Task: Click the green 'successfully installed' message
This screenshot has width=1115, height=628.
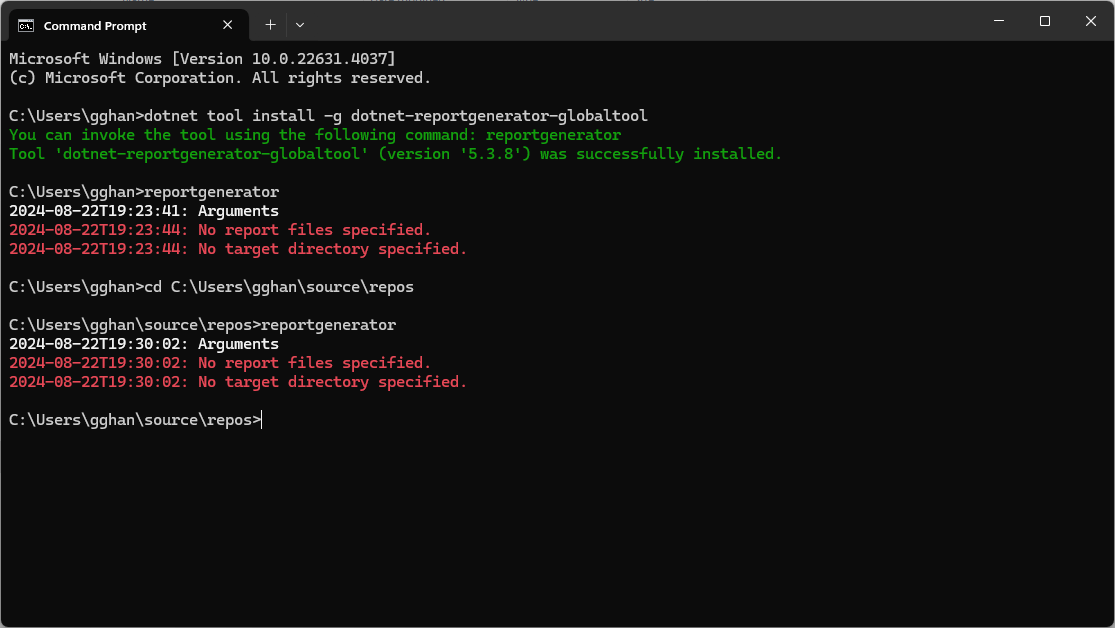Action: point(395,154)
